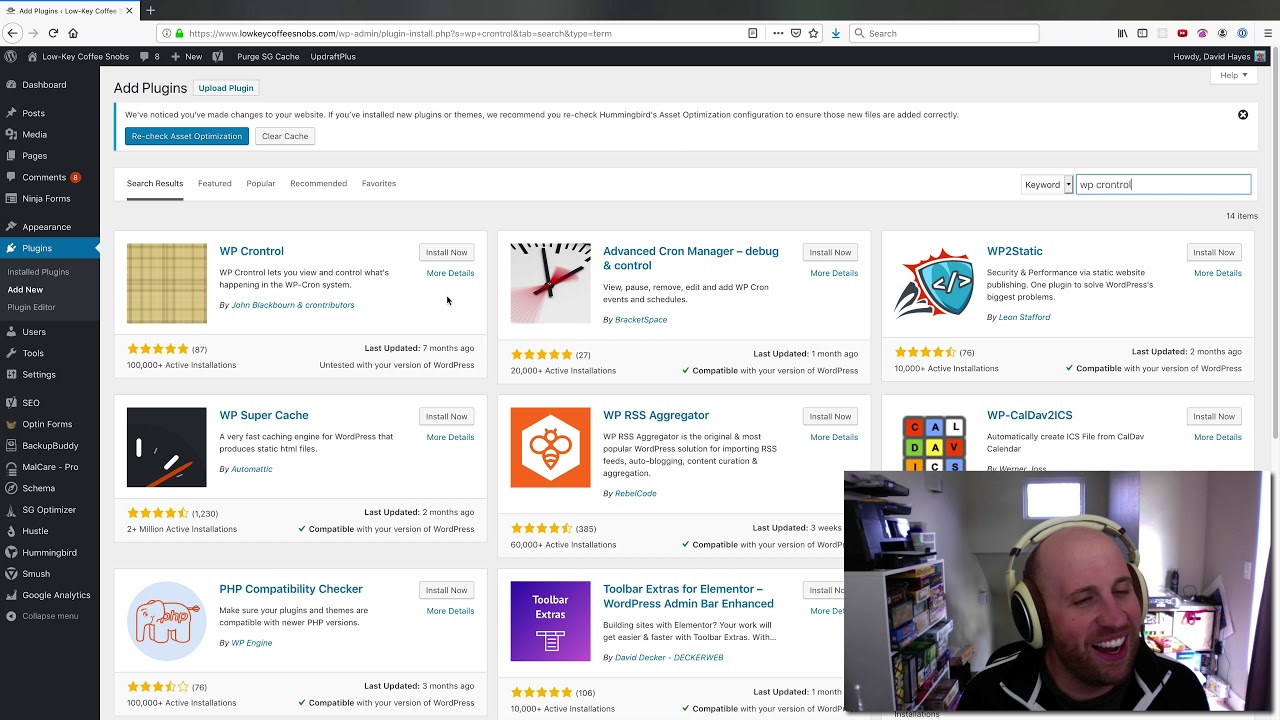
Task: Click the PHP Compatibility Checker elephant thumbnail
Action: click(167, 621)
